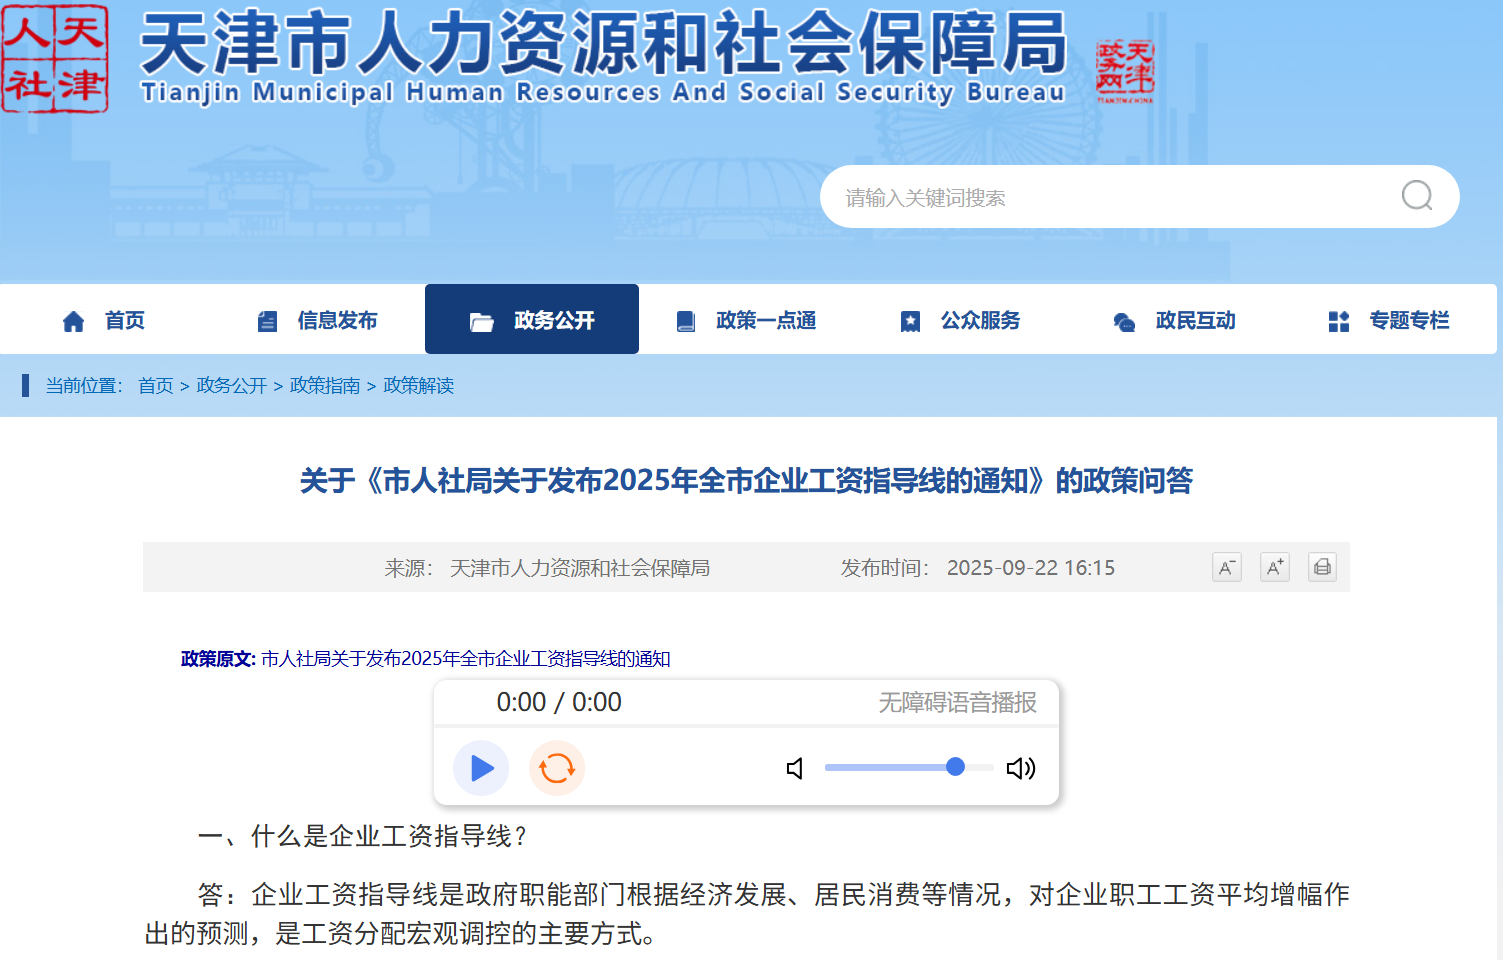The height and width of the screenshot is (960, 1503).
Task: Click the orange audio replay icon
Action: (x=557, y=768)
